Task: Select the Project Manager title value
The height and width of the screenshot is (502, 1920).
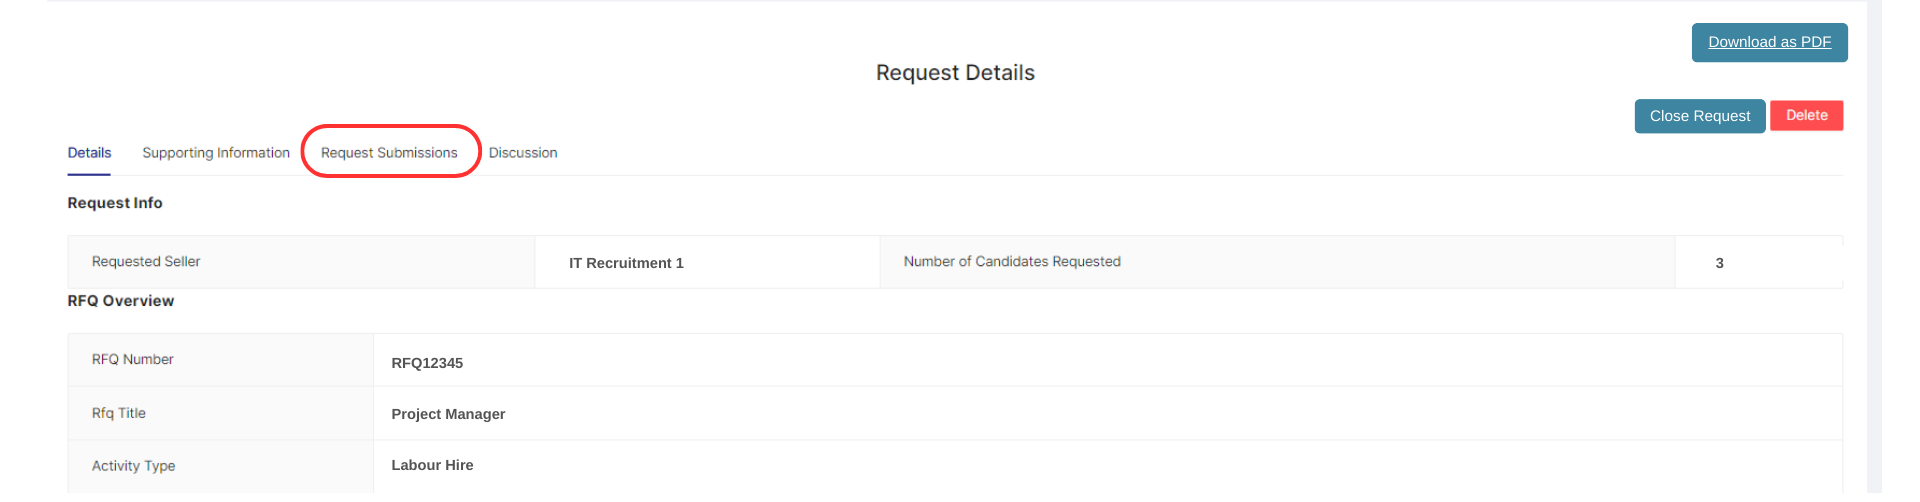Action: coord(448,414)
